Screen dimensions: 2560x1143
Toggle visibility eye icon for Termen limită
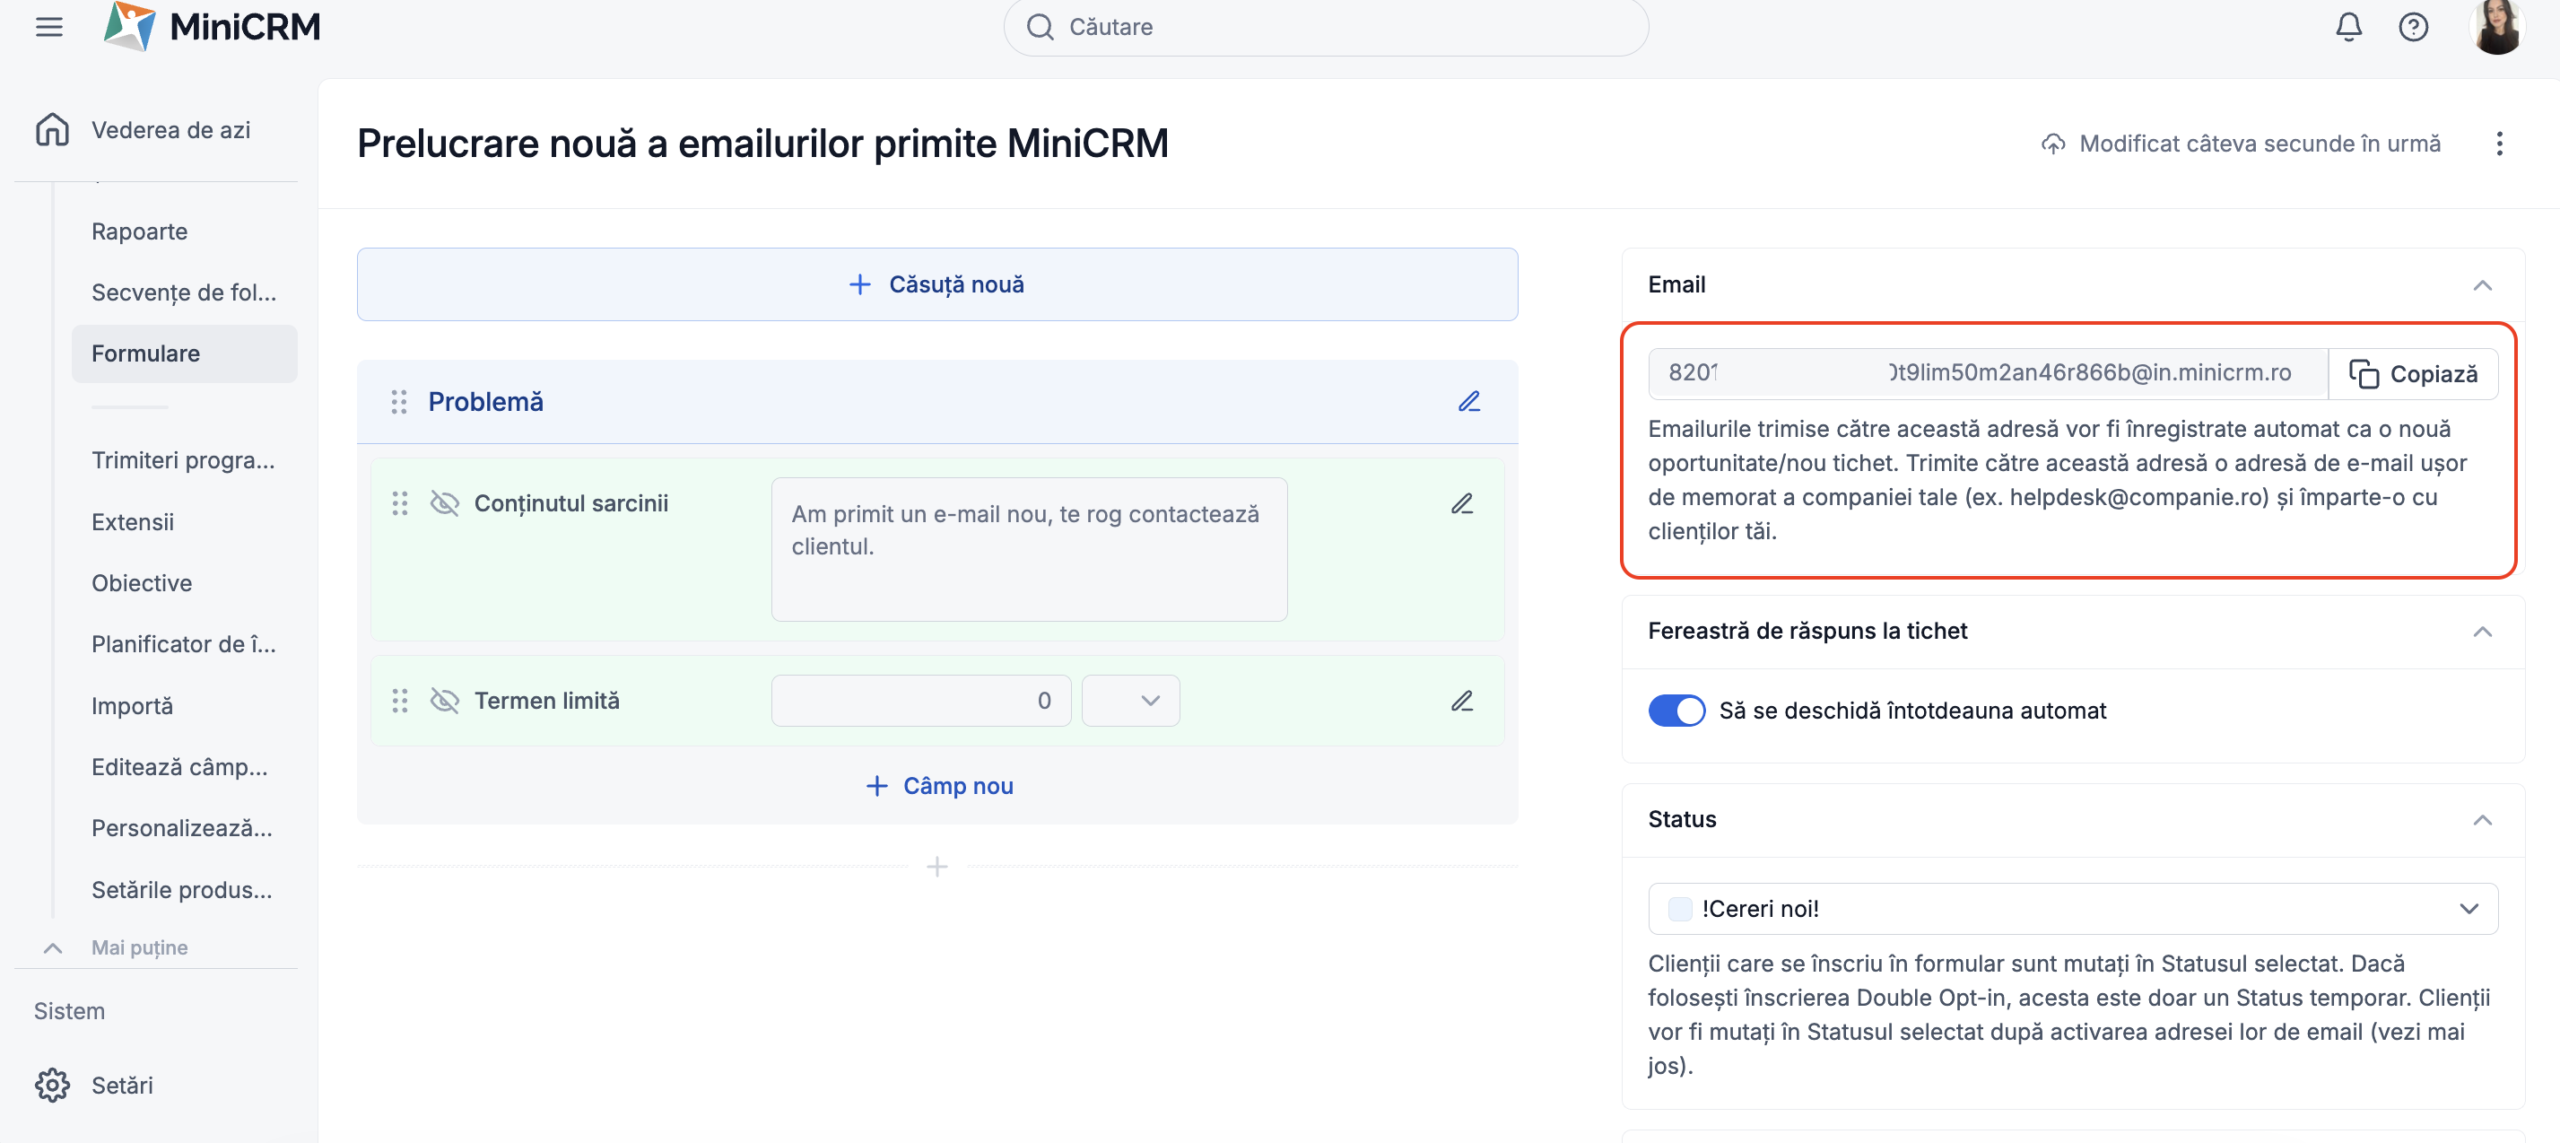[x=444, y=701]
